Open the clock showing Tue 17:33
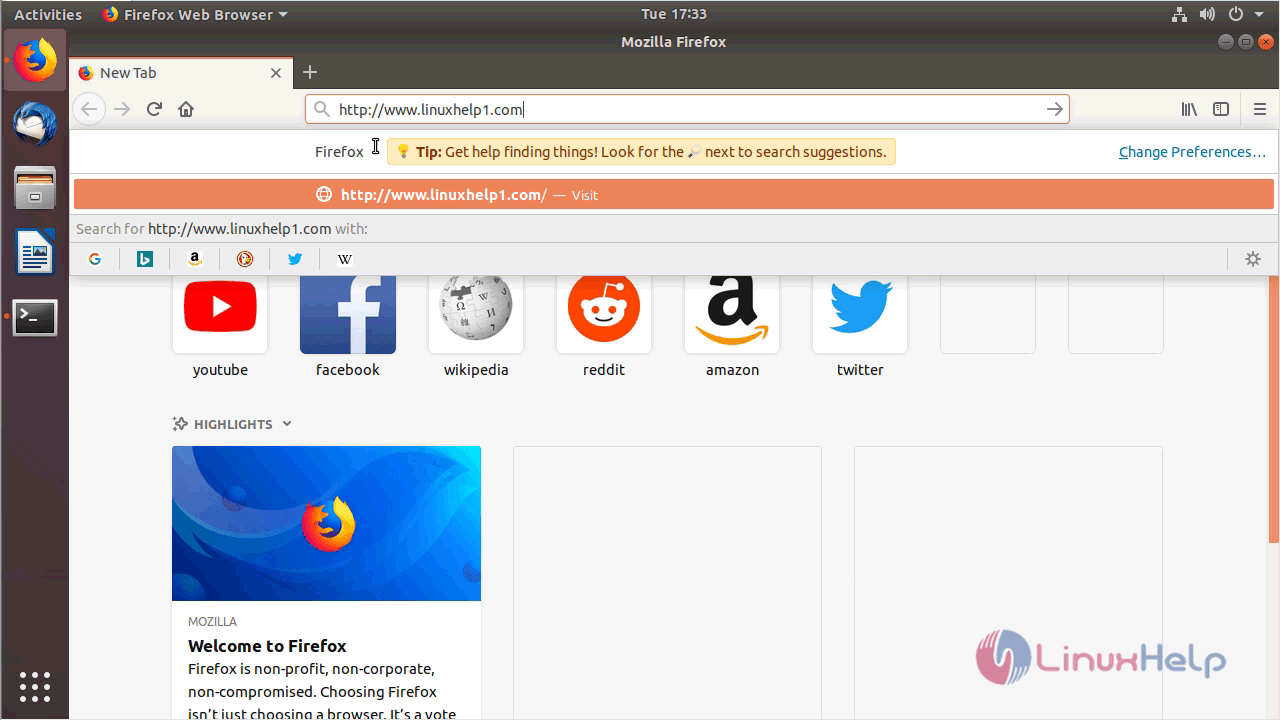Viewport: 1280px width, 720px height. click(674, 14)
